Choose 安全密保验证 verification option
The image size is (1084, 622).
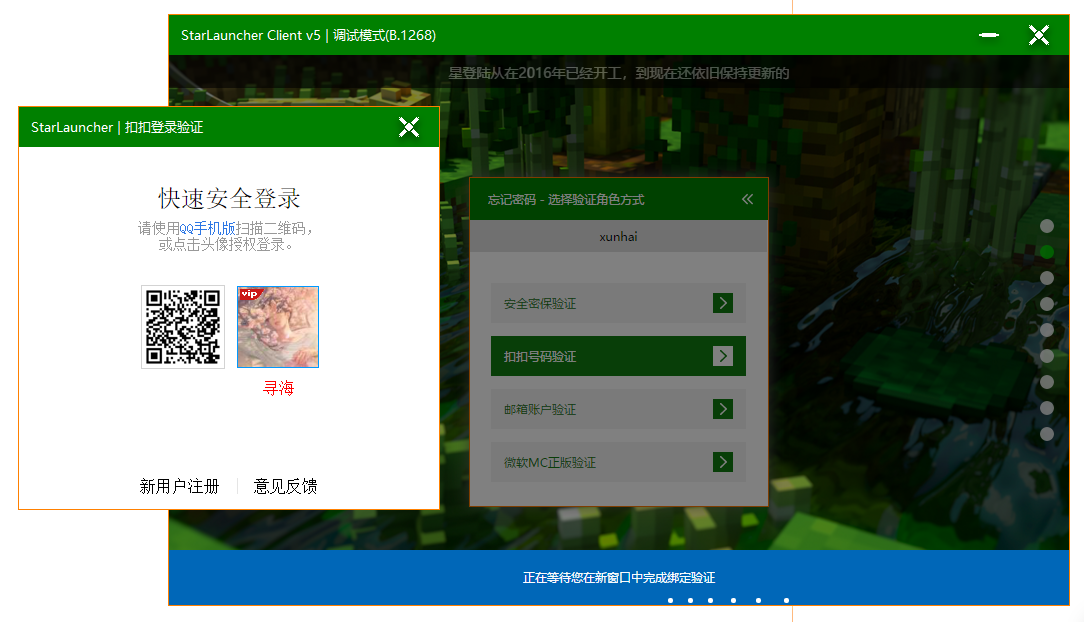[x=618, y=303]
